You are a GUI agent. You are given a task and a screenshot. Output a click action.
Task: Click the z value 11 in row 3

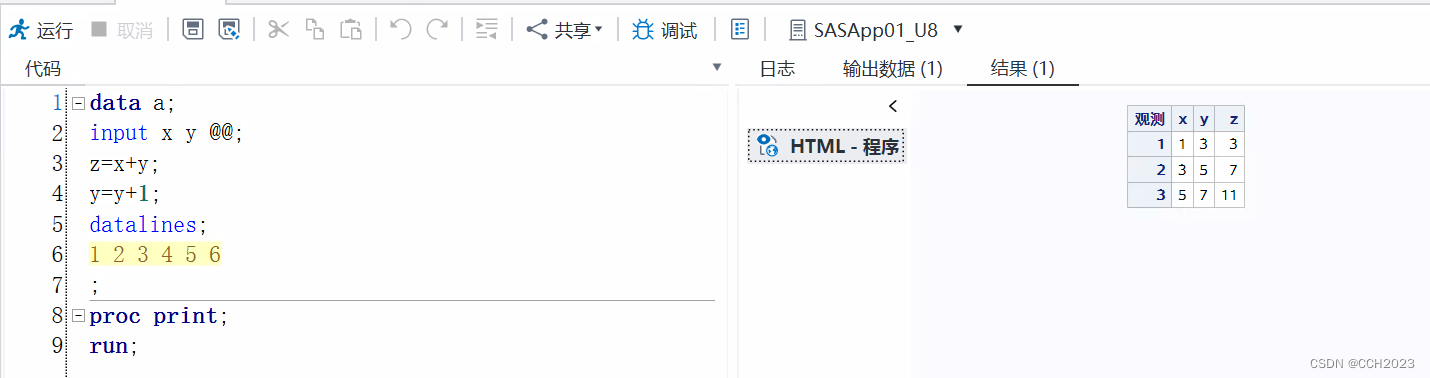[x=1229, y=195]
